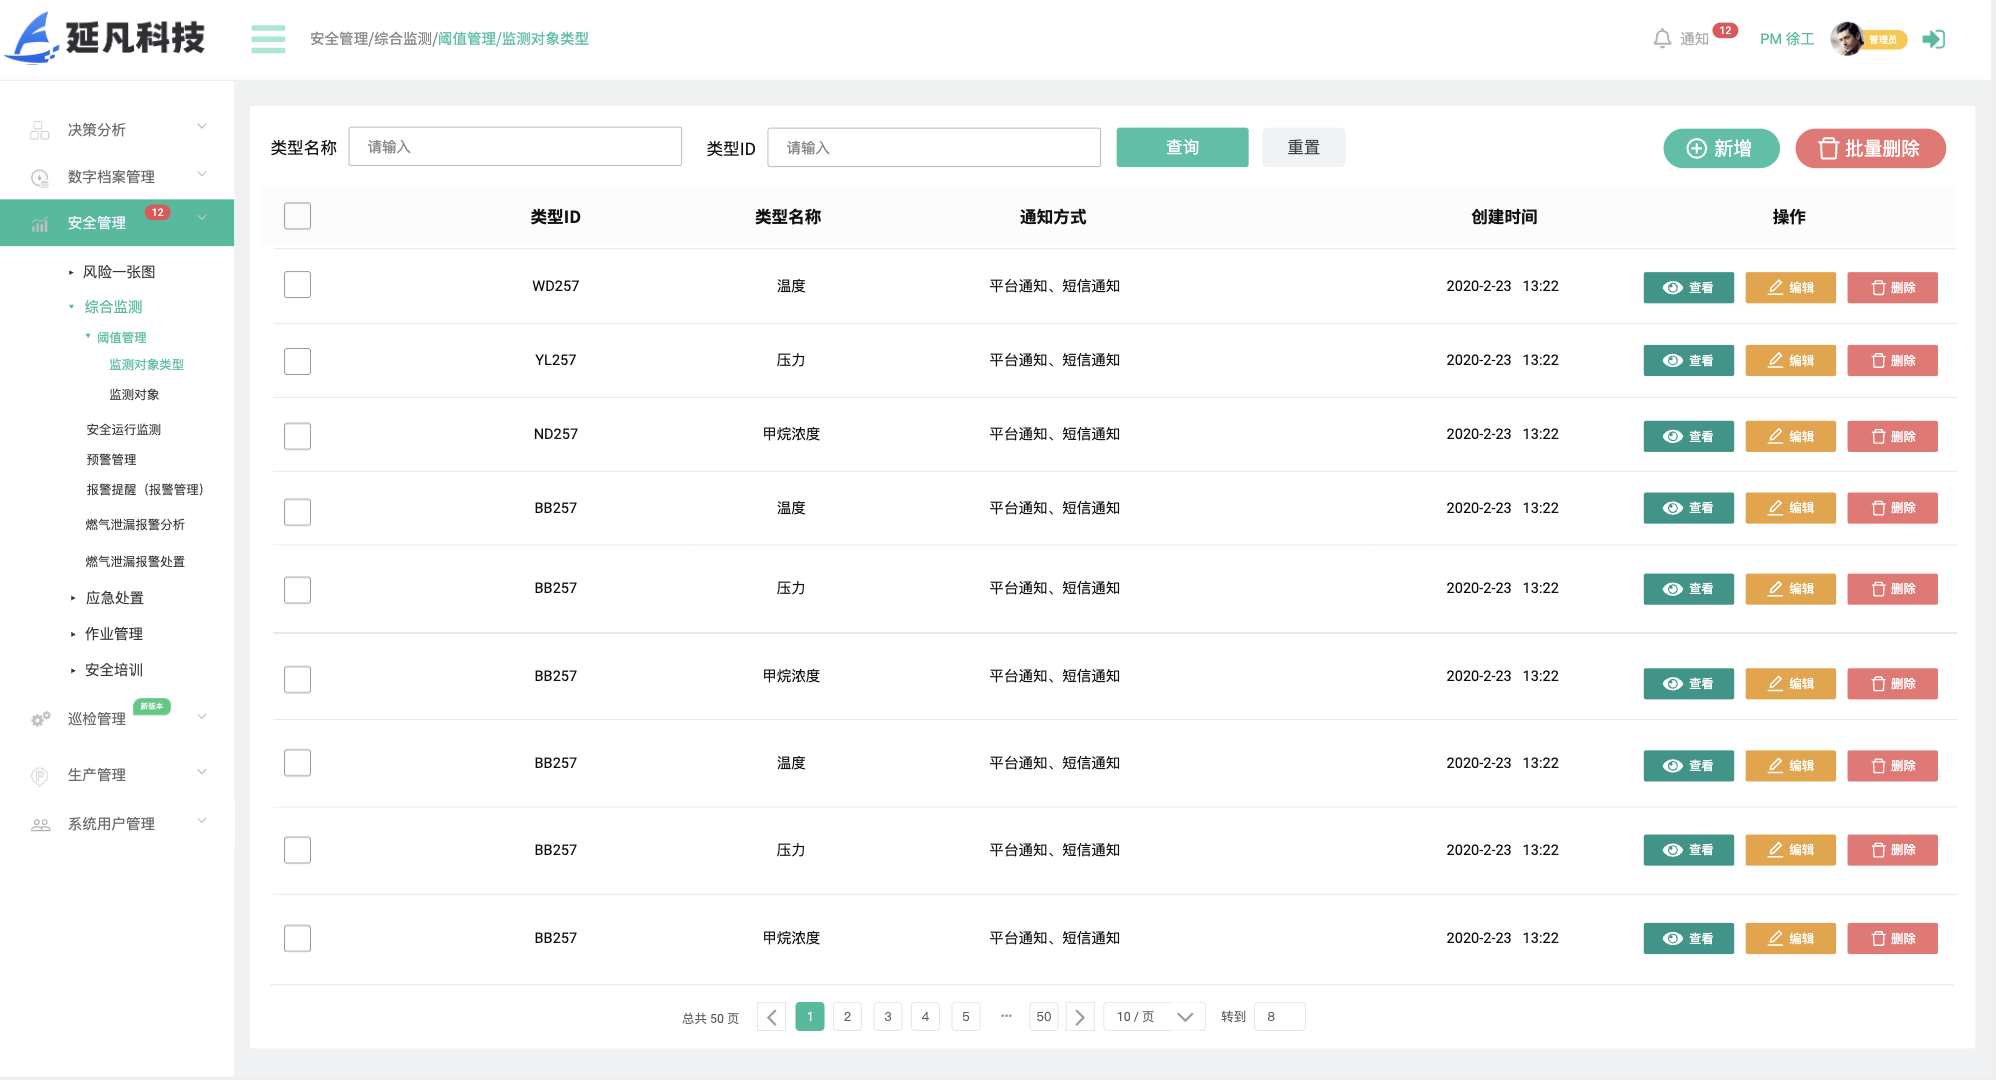This screenshot has width=1996, height=1080.
Task: Expand the 应急处置 tree item
Action: (114, 598)
